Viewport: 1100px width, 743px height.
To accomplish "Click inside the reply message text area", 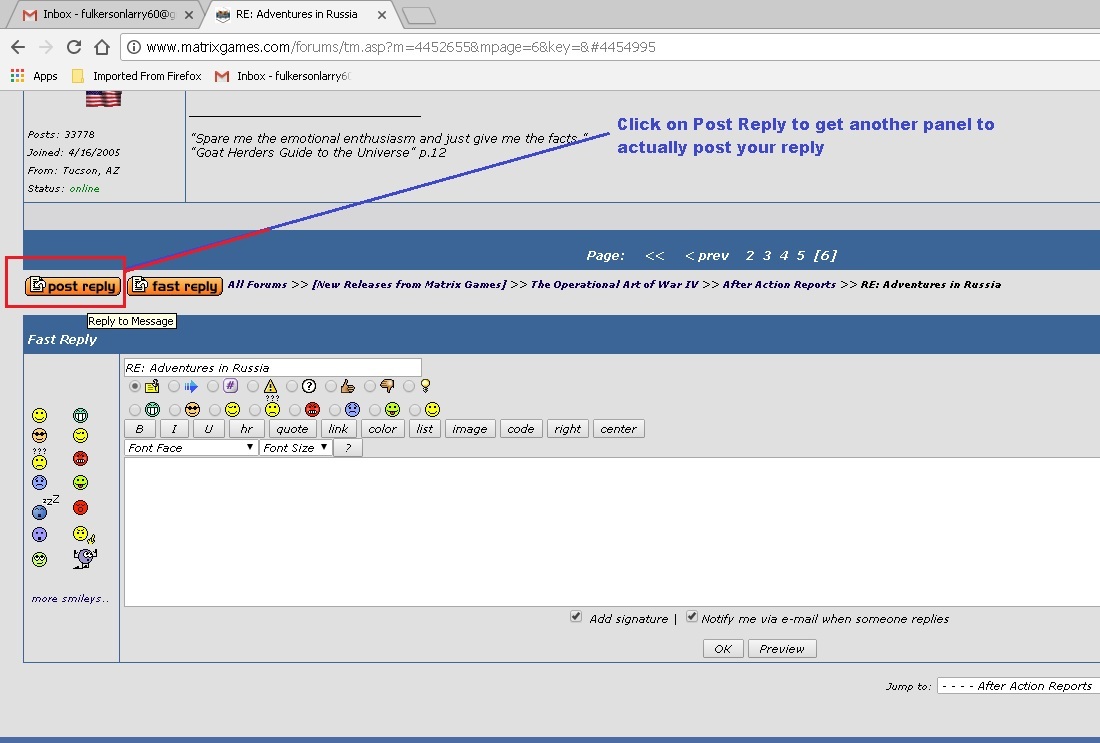I will (612, 531).
